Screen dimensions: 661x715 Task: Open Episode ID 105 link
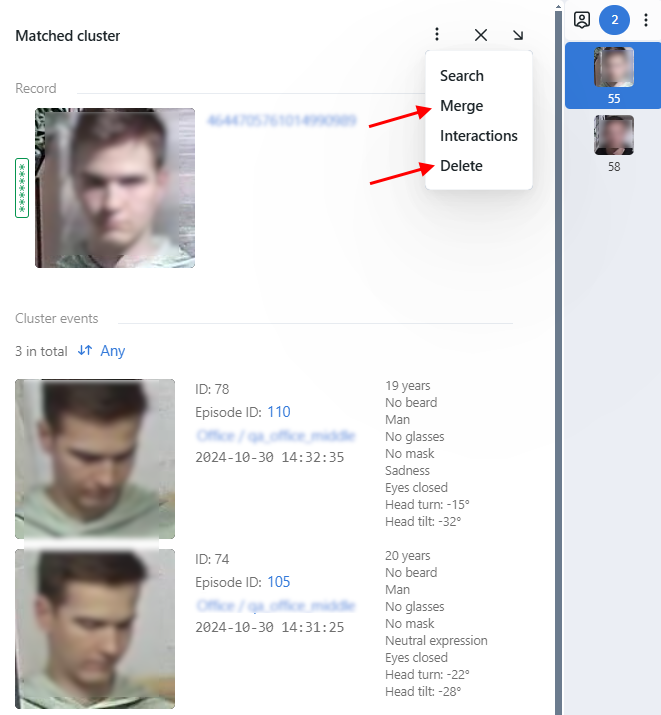tap(278, 582)
